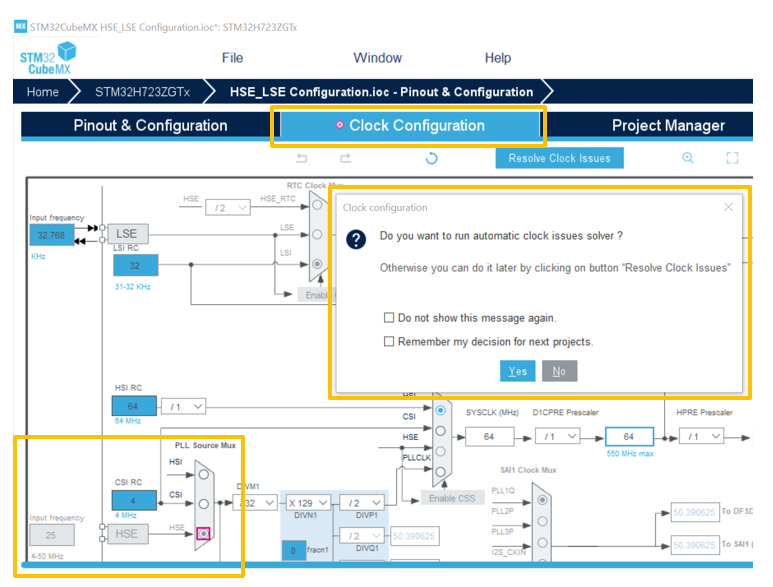Switch to Clock Configuration tab
Image resolution: width=773 pixels, height=587 pixels.
tap(410, 126)
